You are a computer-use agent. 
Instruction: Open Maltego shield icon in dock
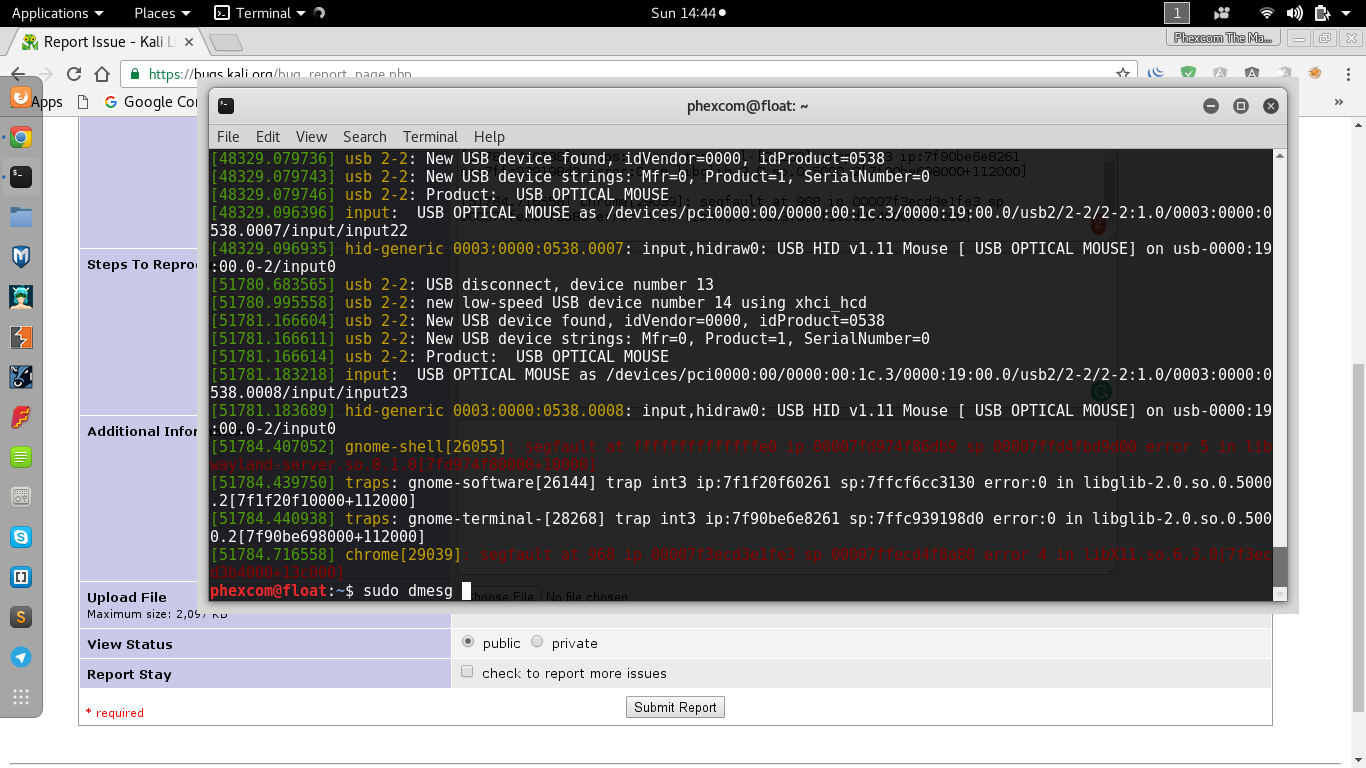(x=21, y=257)
